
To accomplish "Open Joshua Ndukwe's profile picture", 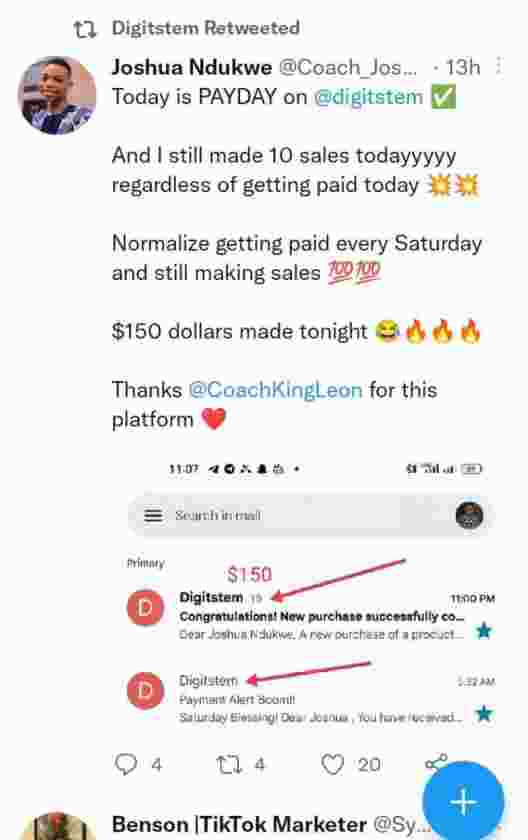I will (x=57, y=95).
